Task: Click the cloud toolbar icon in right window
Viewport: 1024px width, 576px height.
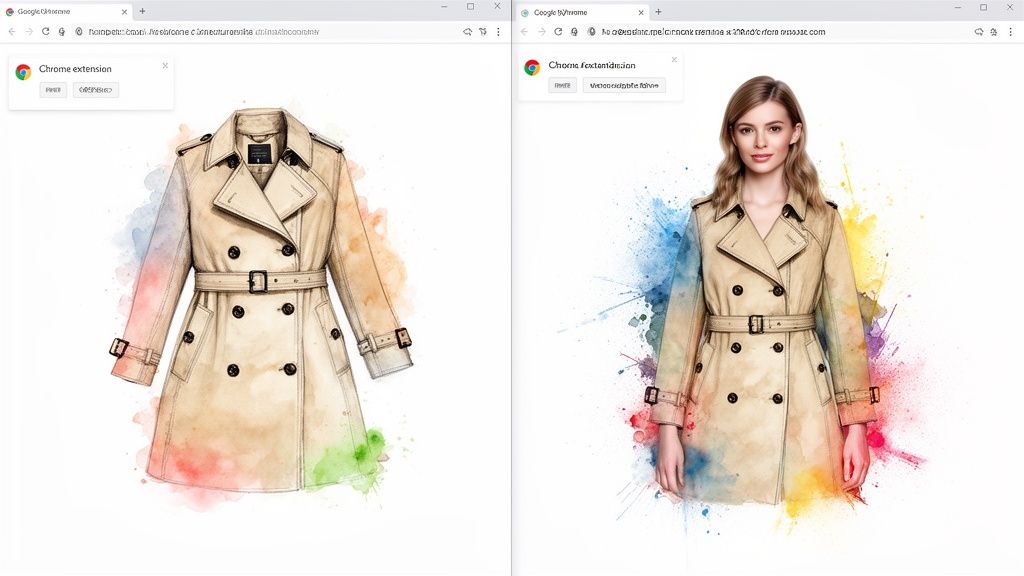Action: (x=979, y=31)
